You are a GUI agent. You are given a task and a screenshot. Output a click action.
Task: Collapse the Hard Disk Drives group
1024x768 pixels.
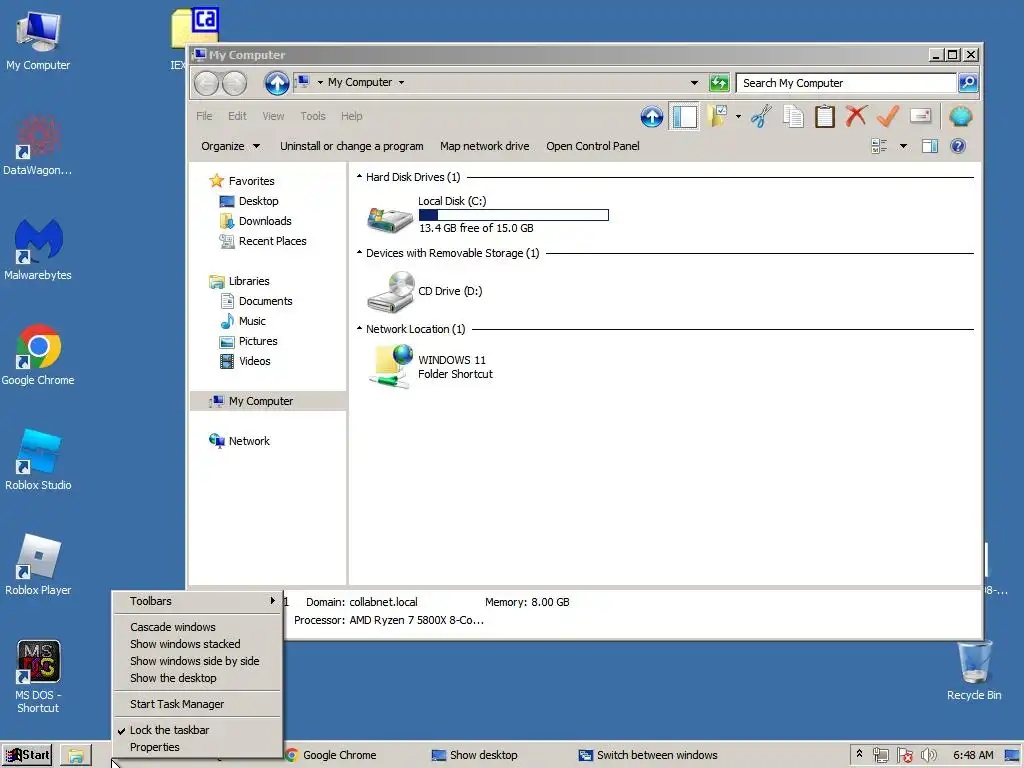pyautogui.click(x=359, y=176)
